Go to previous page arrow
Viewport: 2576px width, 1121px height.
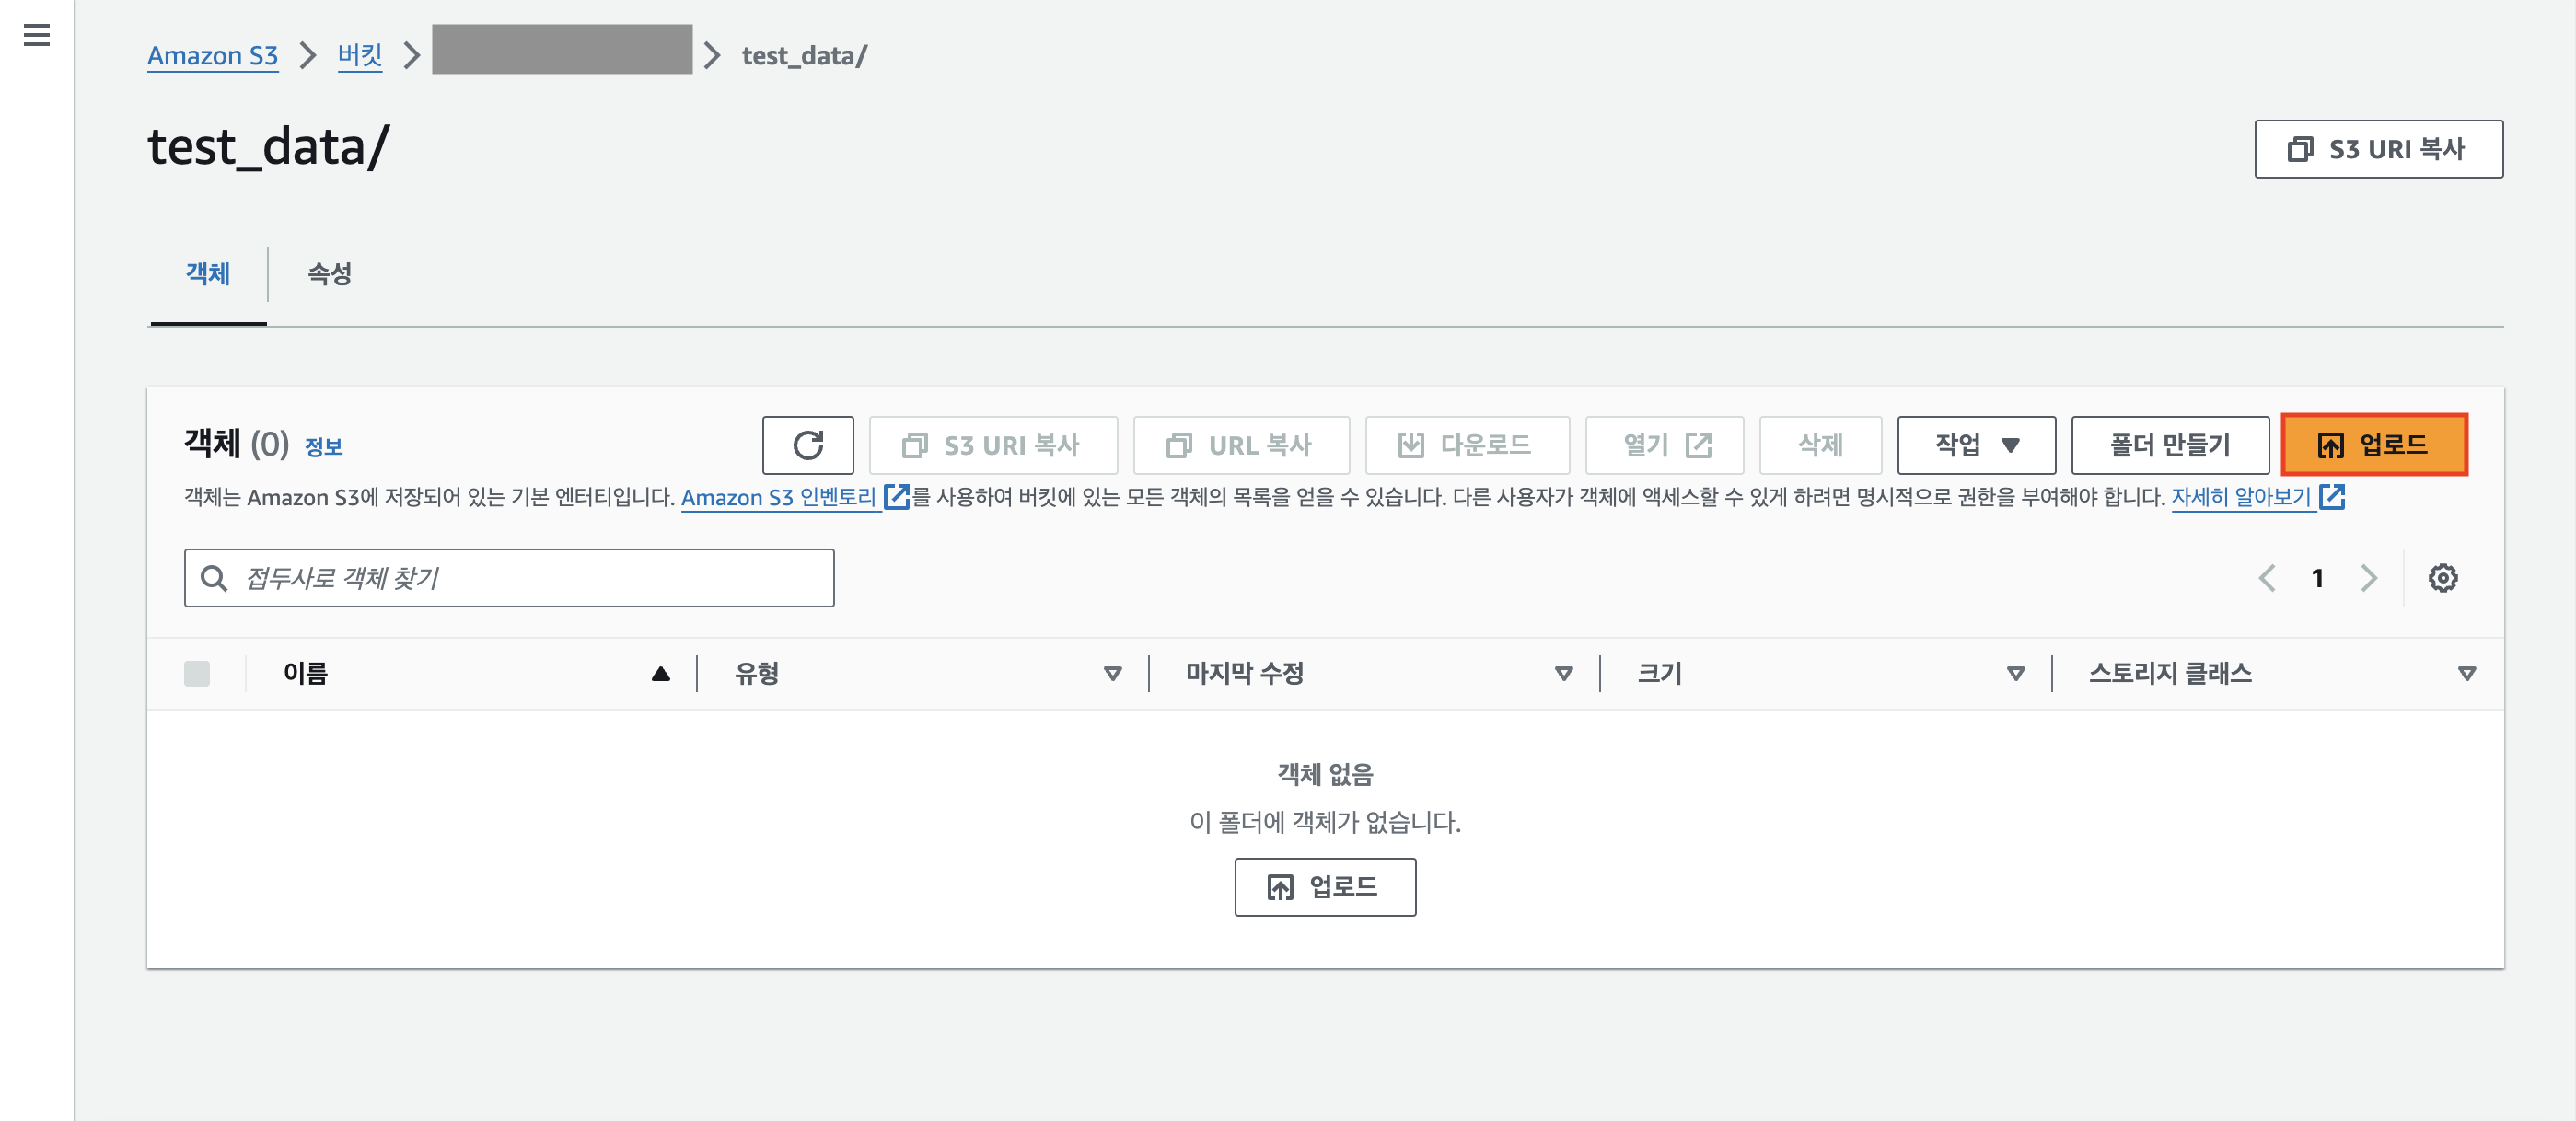[x=2267, y=578]
